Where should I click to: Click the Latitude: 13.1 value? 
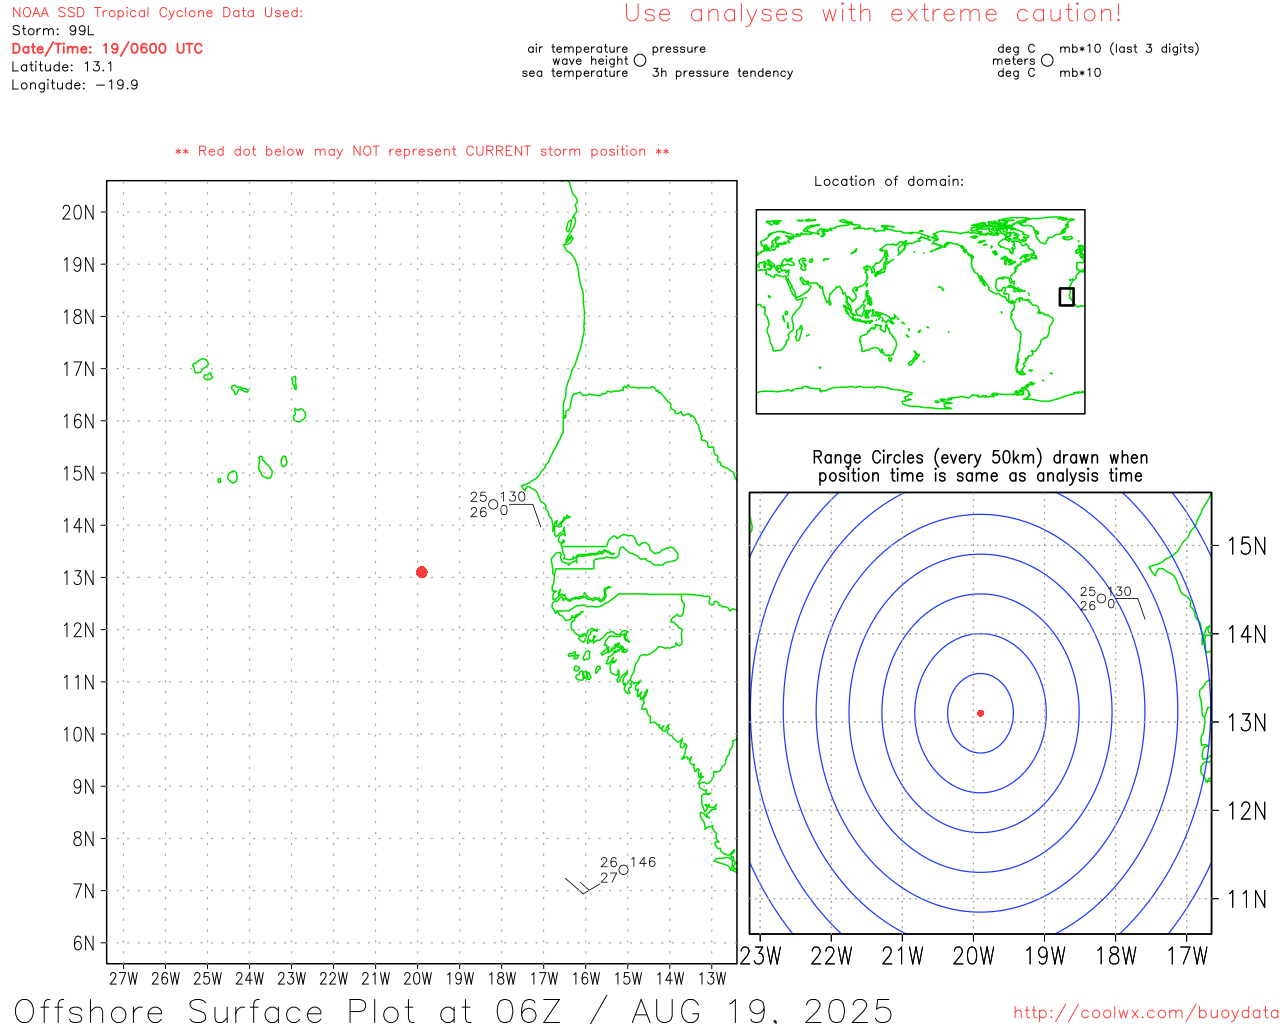click(x=62, y=67)
